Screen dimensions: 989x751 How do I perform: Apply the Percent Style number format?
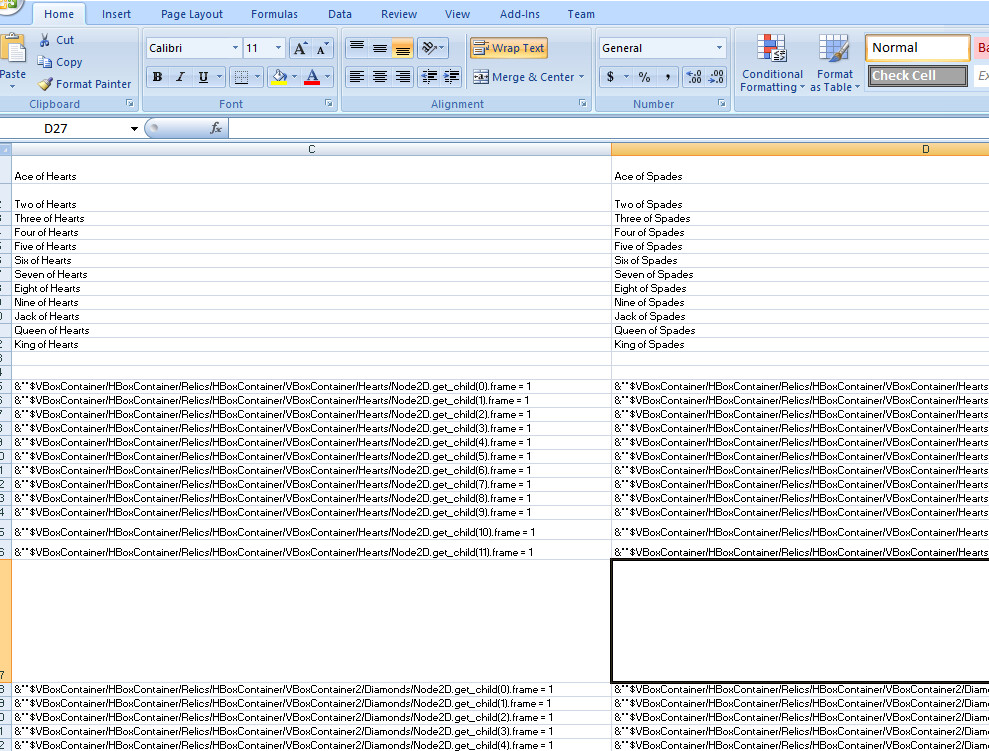[x=644, y=76]
